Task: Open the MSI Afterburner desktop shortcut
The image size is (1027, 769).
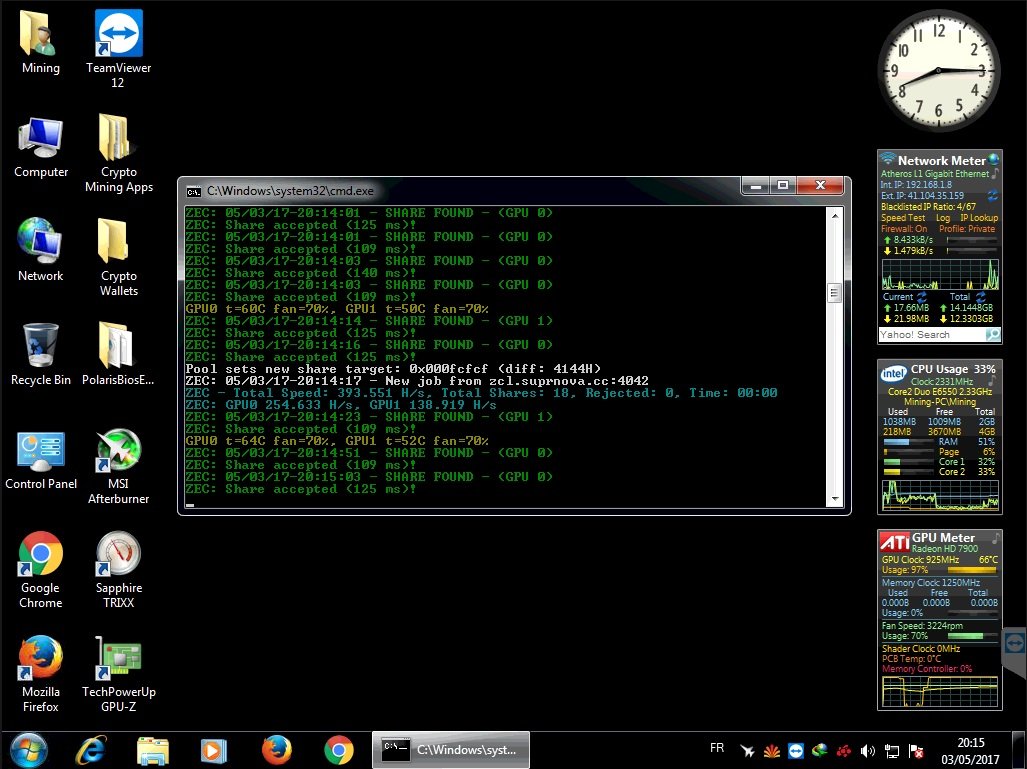Action: tap(118, 453)
